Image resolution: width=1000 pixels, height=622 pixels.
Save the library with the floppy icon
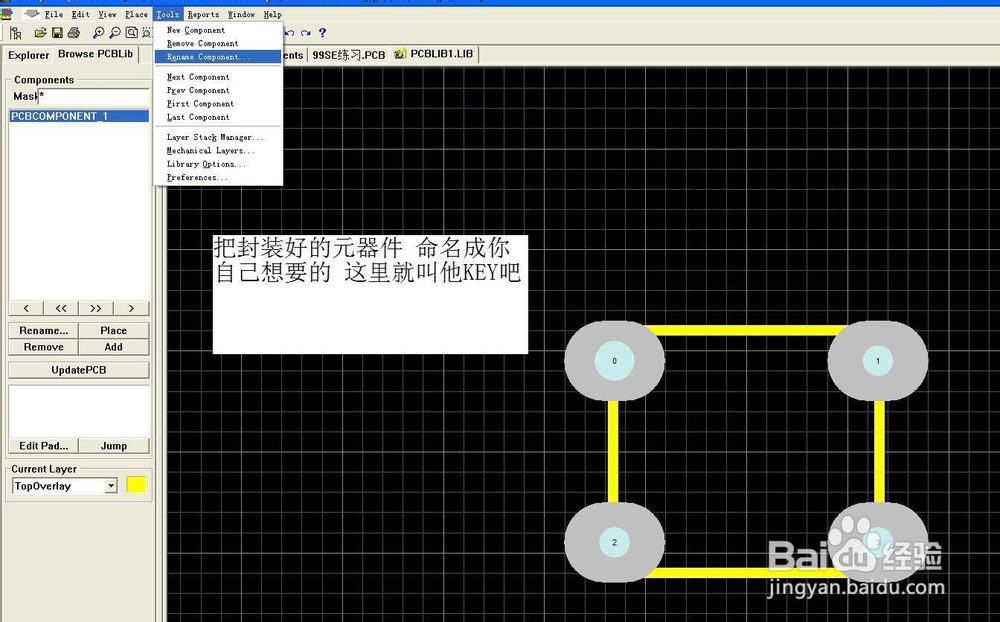57,33
